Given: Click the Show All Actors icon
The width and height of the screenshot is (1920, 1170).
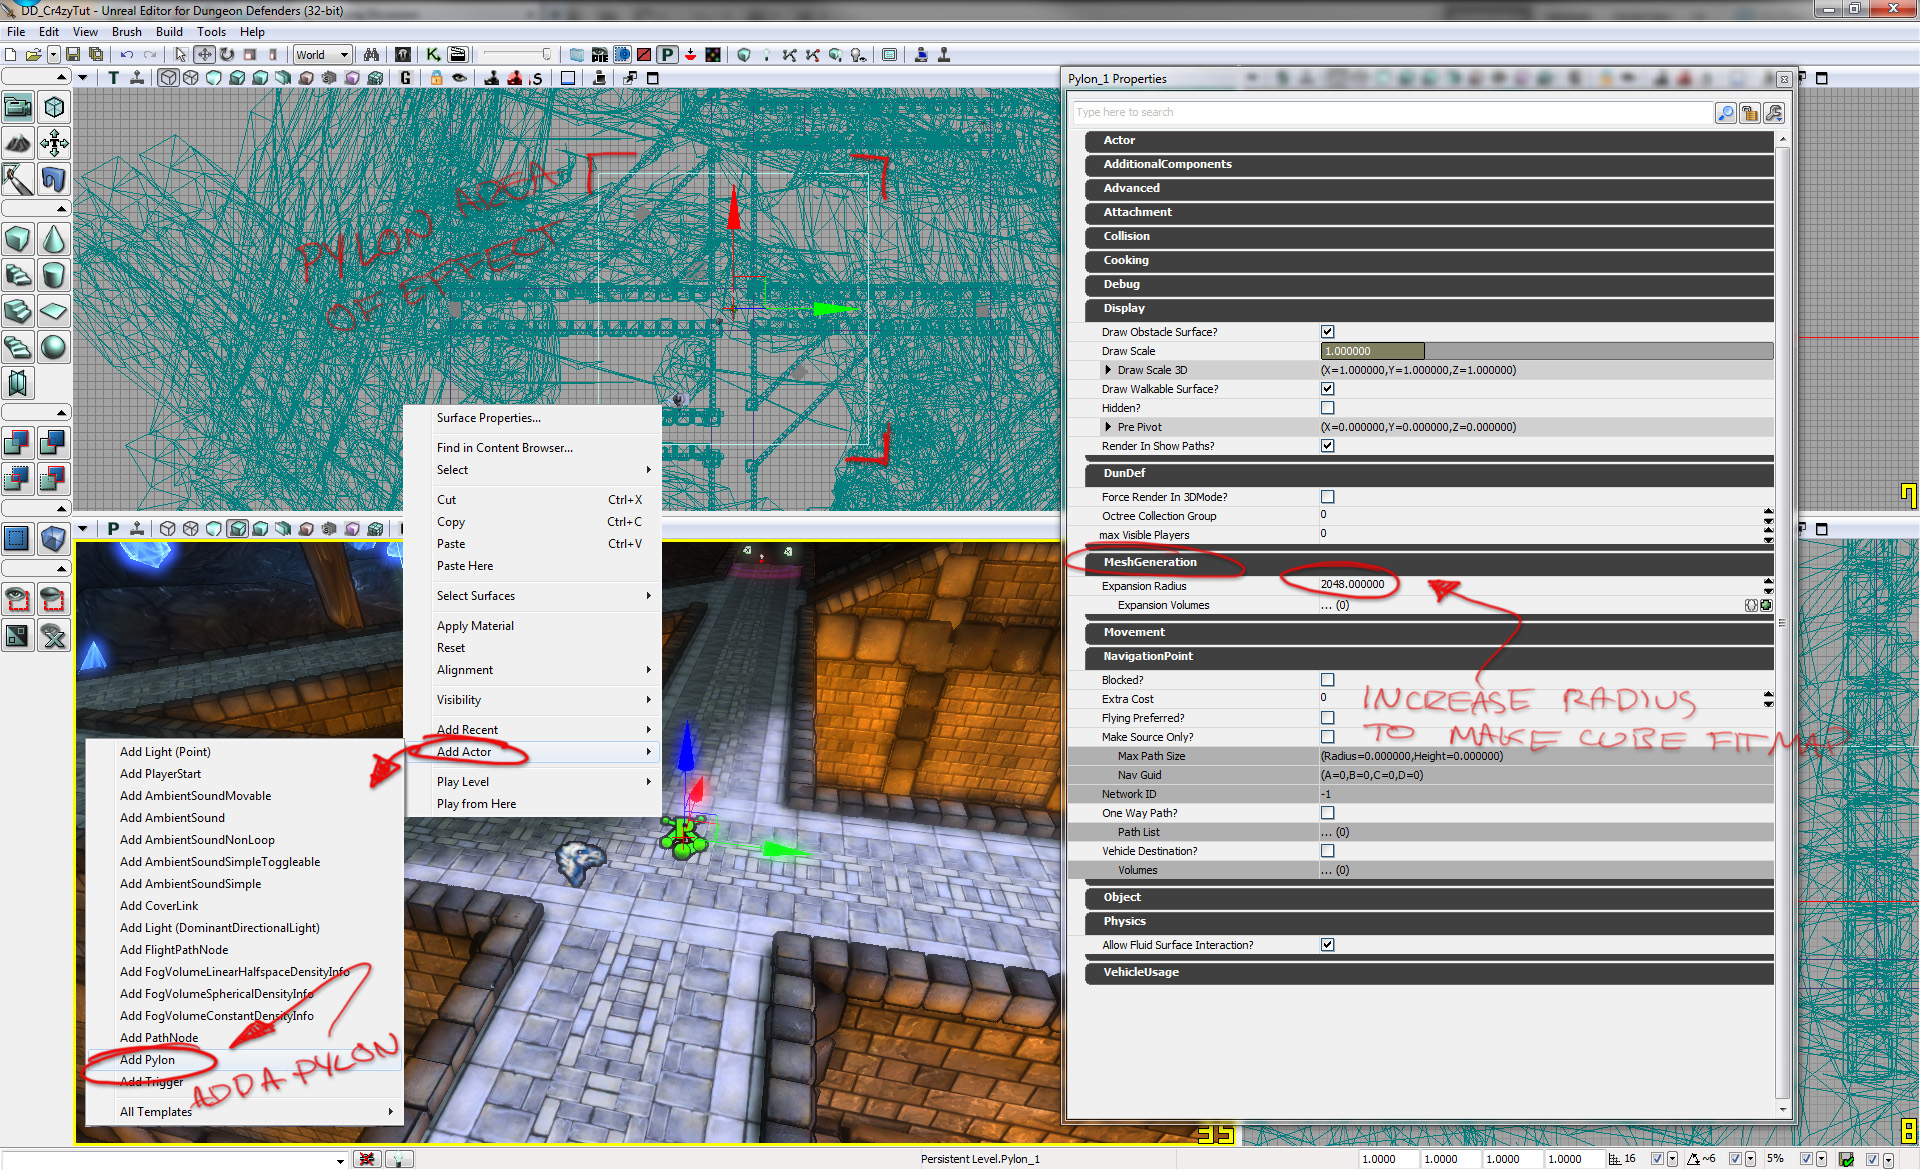Looking at the screenshot, I should (54, 635).
